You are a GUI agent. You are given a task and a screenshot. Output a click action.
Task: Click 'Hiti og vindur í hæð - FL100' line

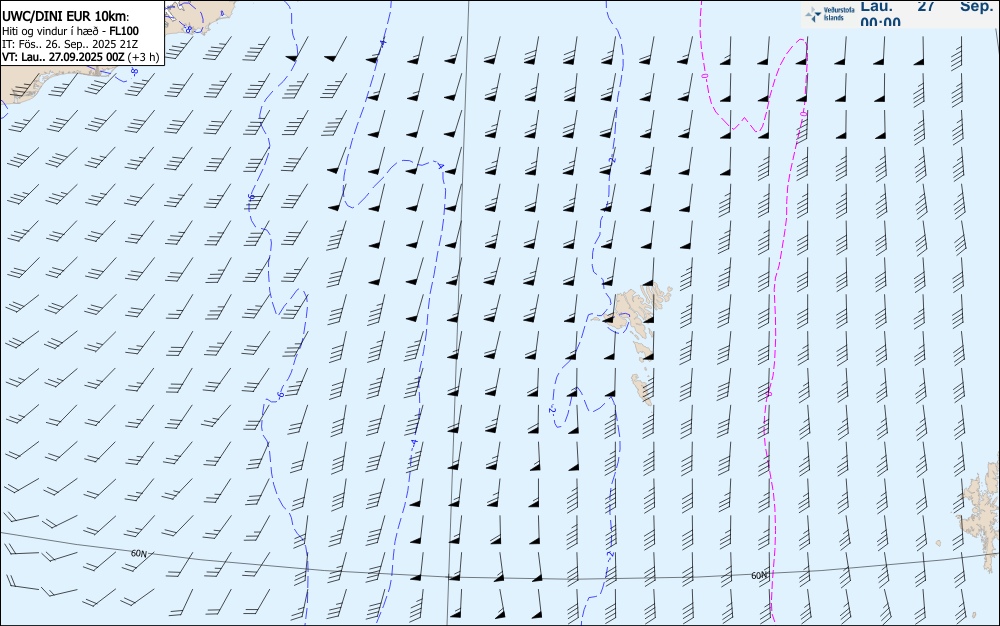click(x=70, y=31)
